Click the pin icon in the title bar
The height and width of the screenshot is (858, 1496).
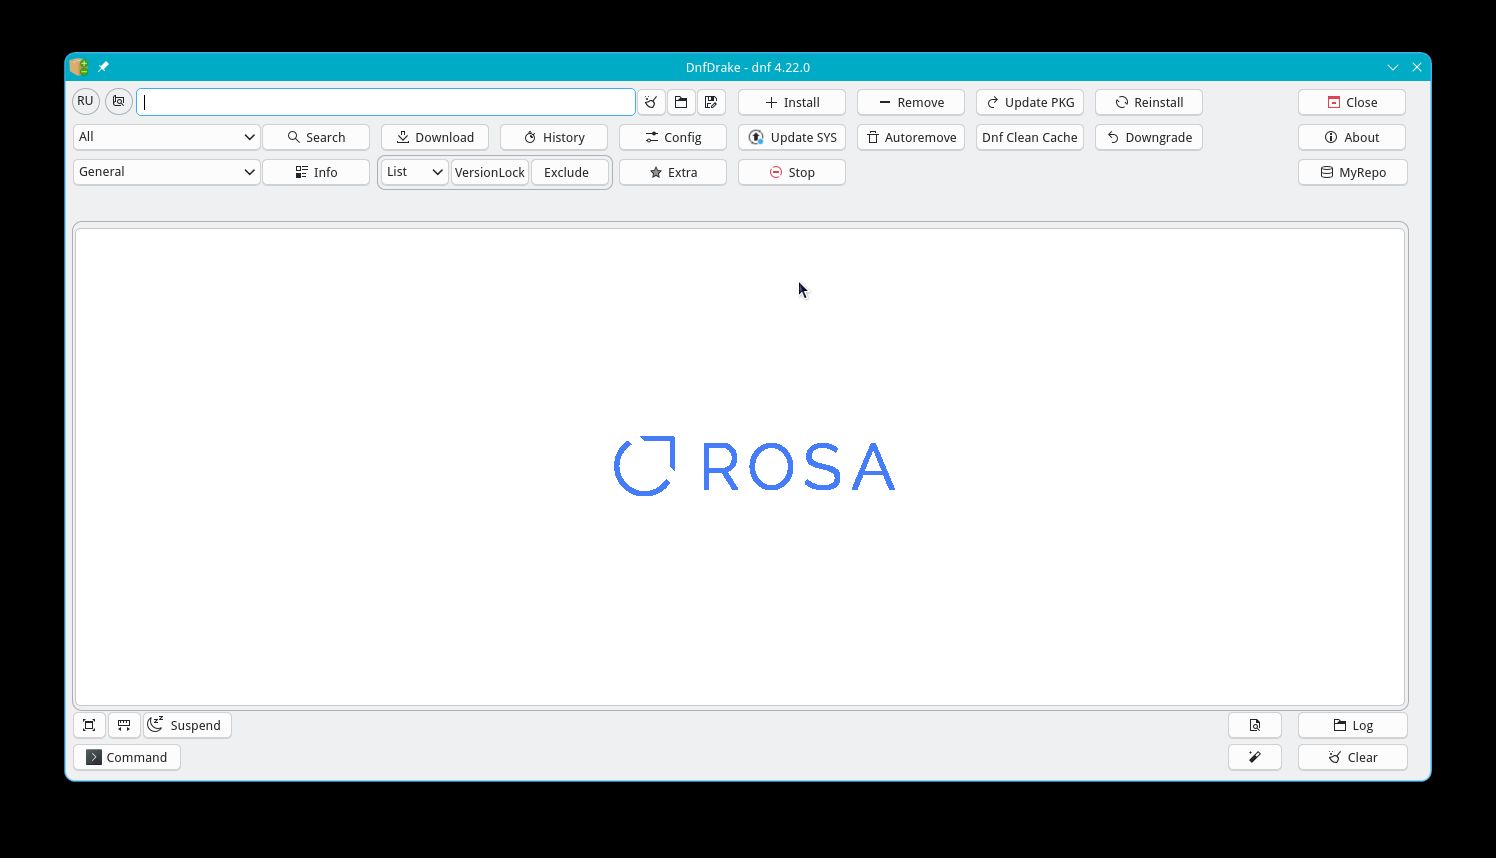pyautogui.click(x=103, y=67)
